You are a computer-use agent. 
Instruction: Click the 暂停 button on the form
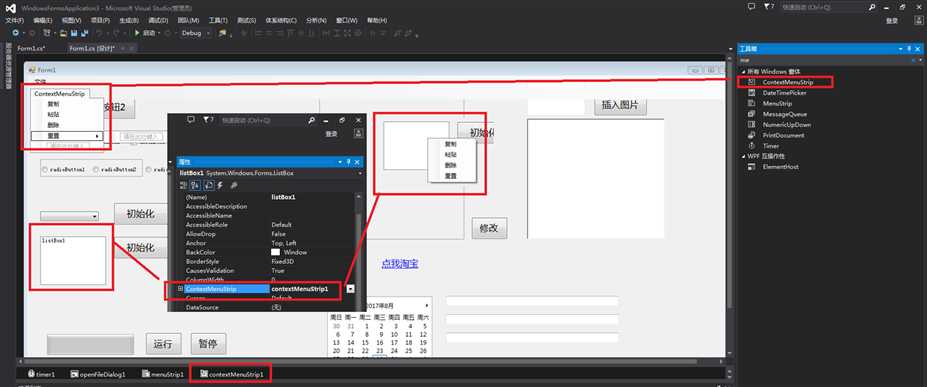coord(208,344)
